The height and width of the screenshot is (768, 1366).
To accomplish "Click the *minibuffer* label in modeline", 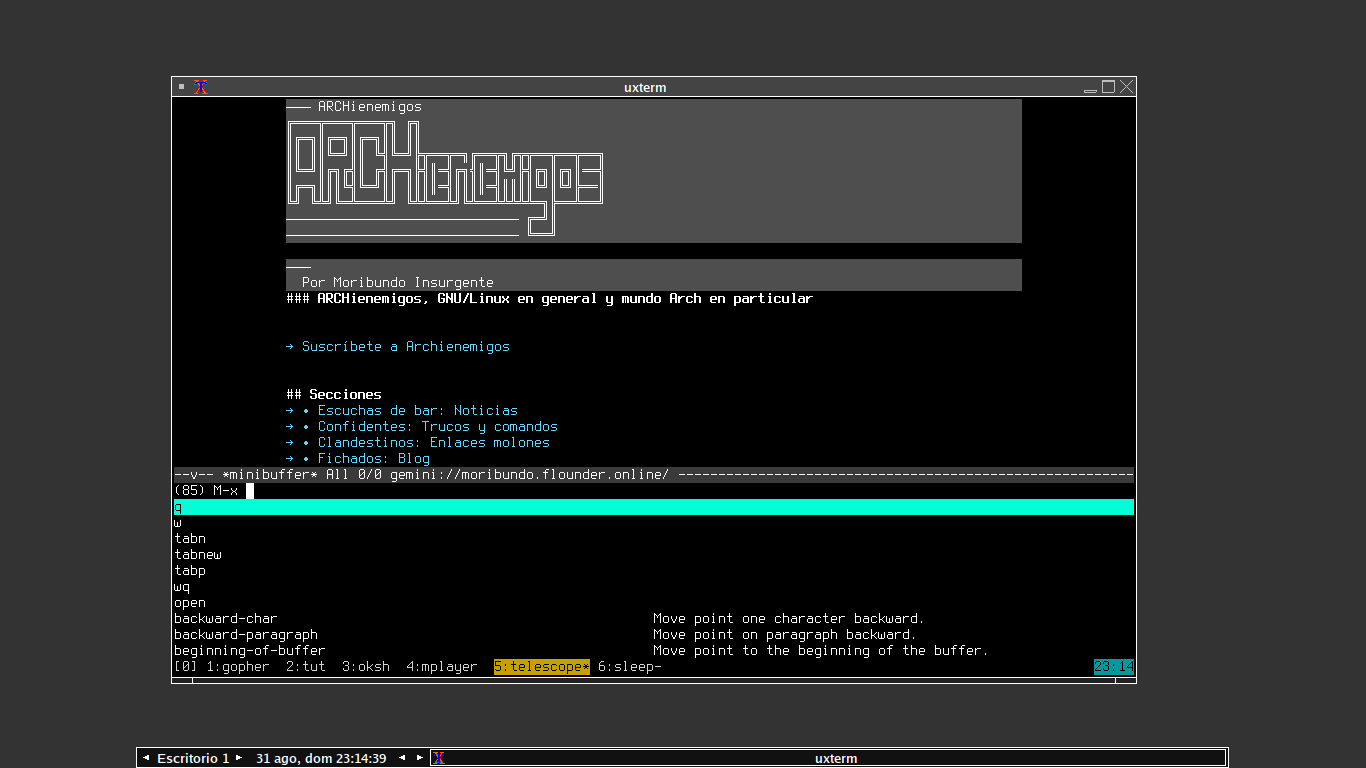I will 270,475.
